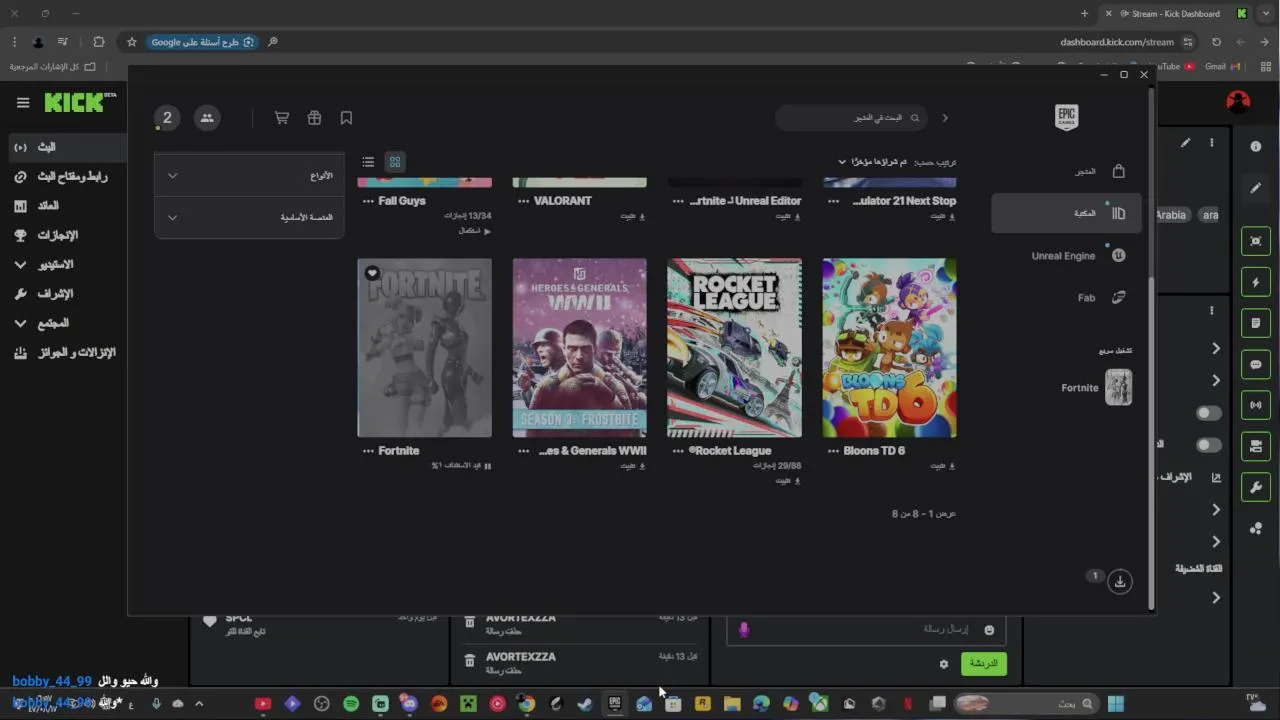Reload the page in Chrome
Viewport: 1280px width, 720px height.
1216,42
